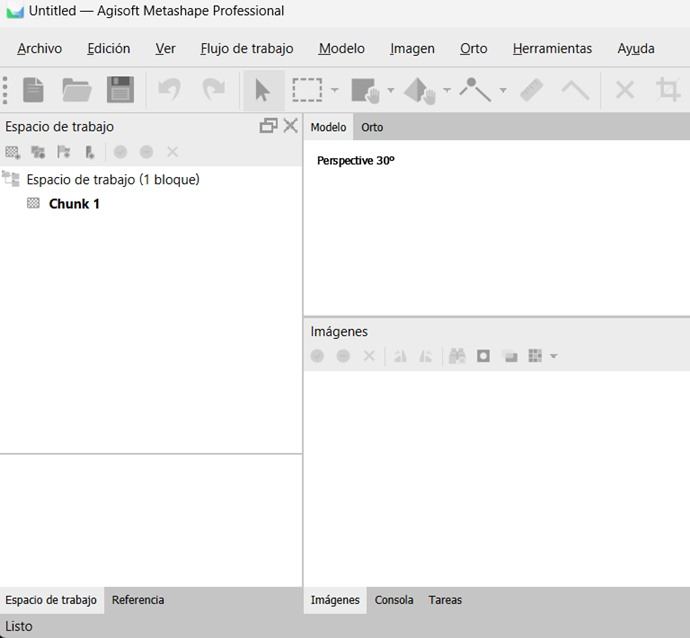Viewport: 690px width, 638px height.
Task: Click Add chunk icon in workspace toolbar
Action: (12, 152)
